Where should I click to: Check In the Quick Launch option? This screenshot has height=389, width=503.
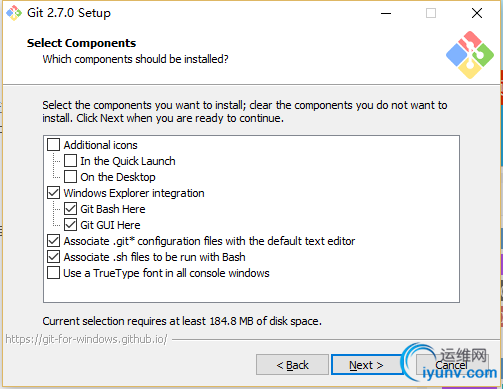70,161
